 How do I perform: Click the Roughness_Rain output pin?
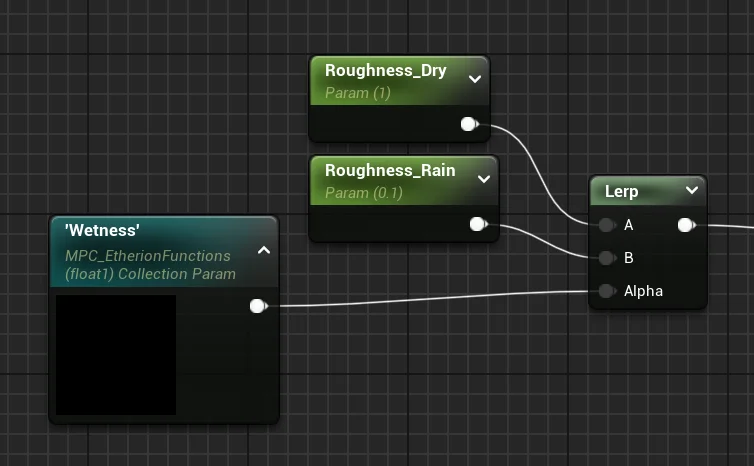pos(477,224)
